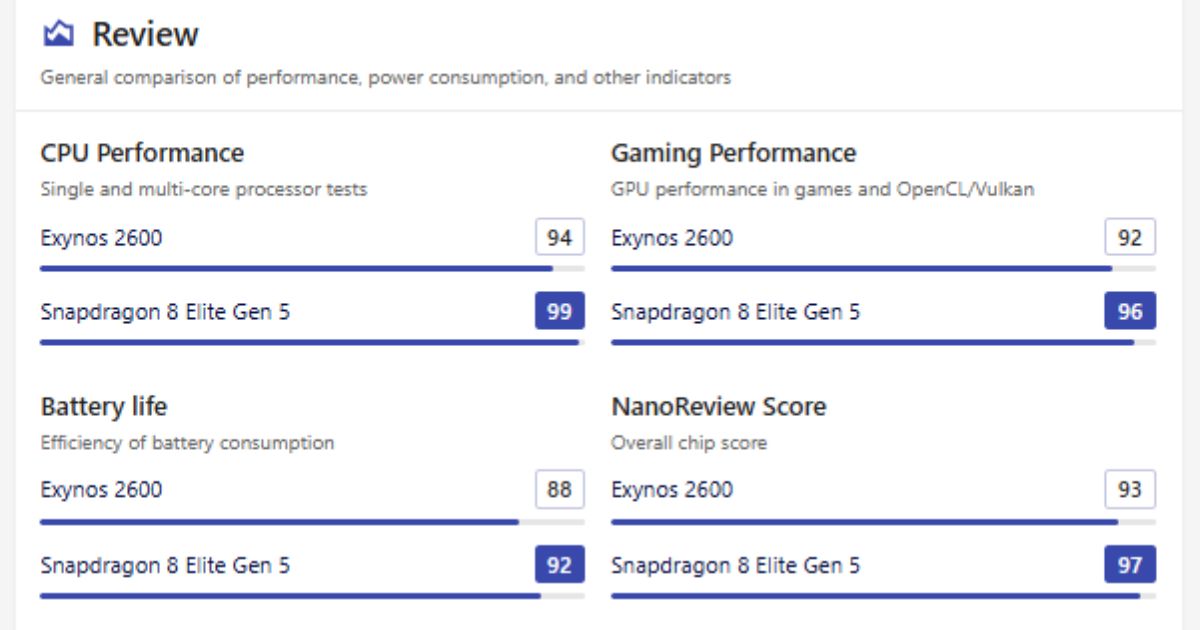Click the 96 badge beside Snapdragon 8 Elite Gen 5
Viewport: 1200px width, 630px height.
click(1133, 312)
